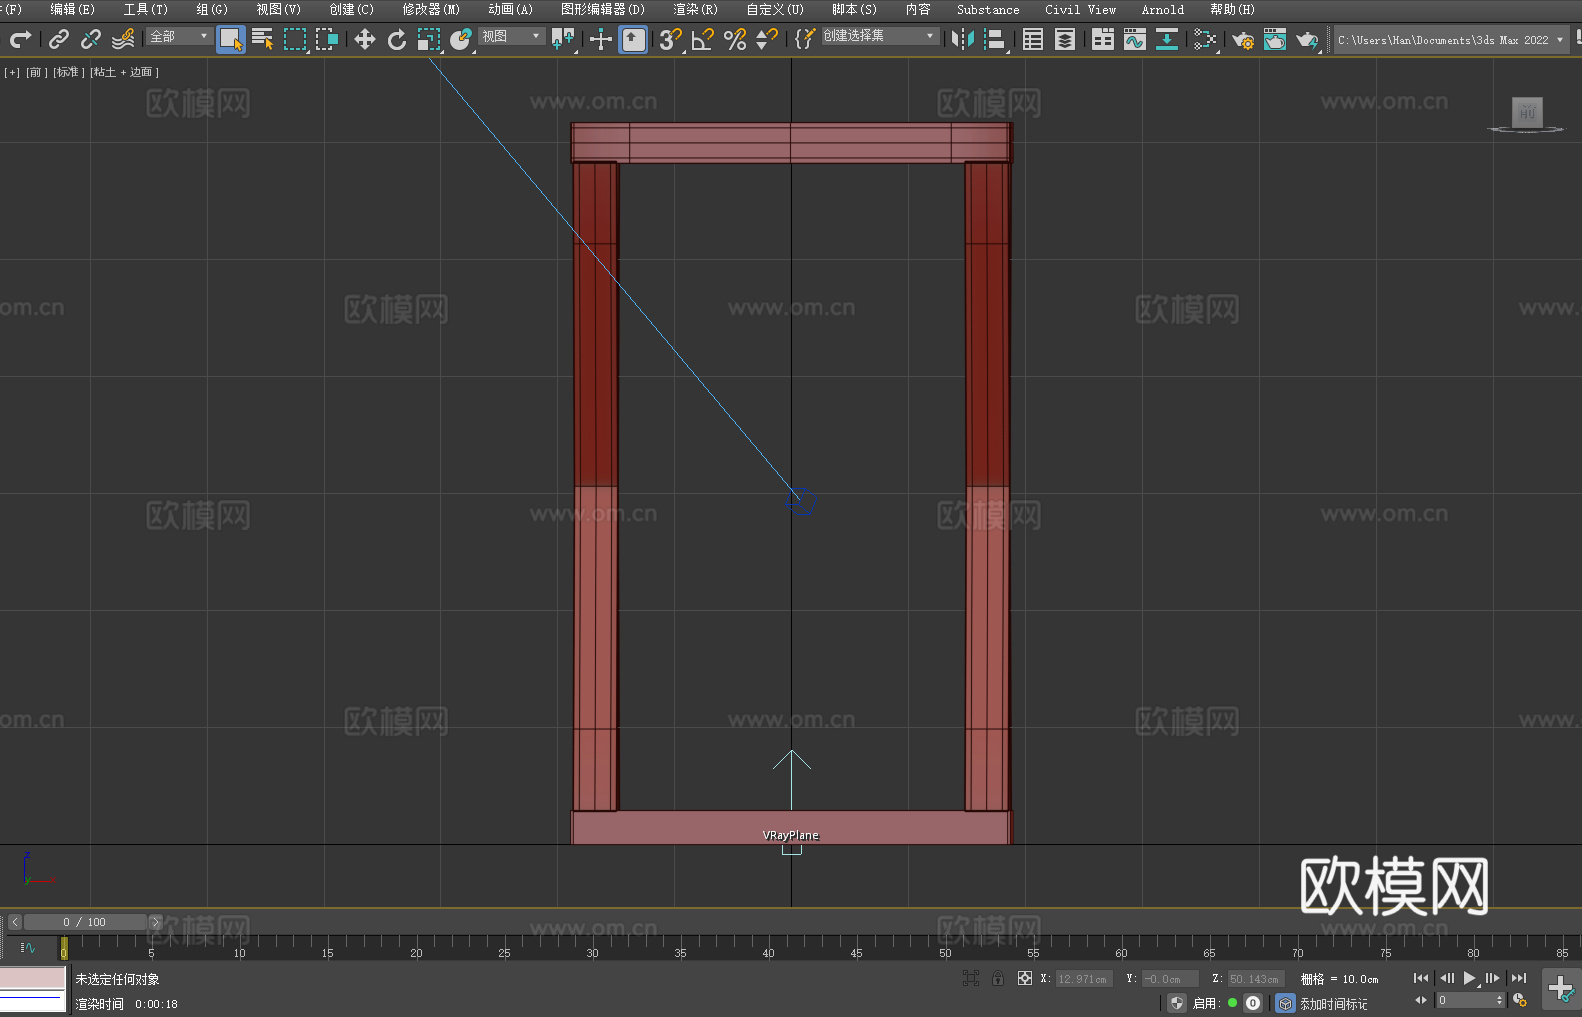The image size is (1582, 1017).
Task: Click the ViewCube front face
Action: pyautogui.click(x=1527, y=111)
